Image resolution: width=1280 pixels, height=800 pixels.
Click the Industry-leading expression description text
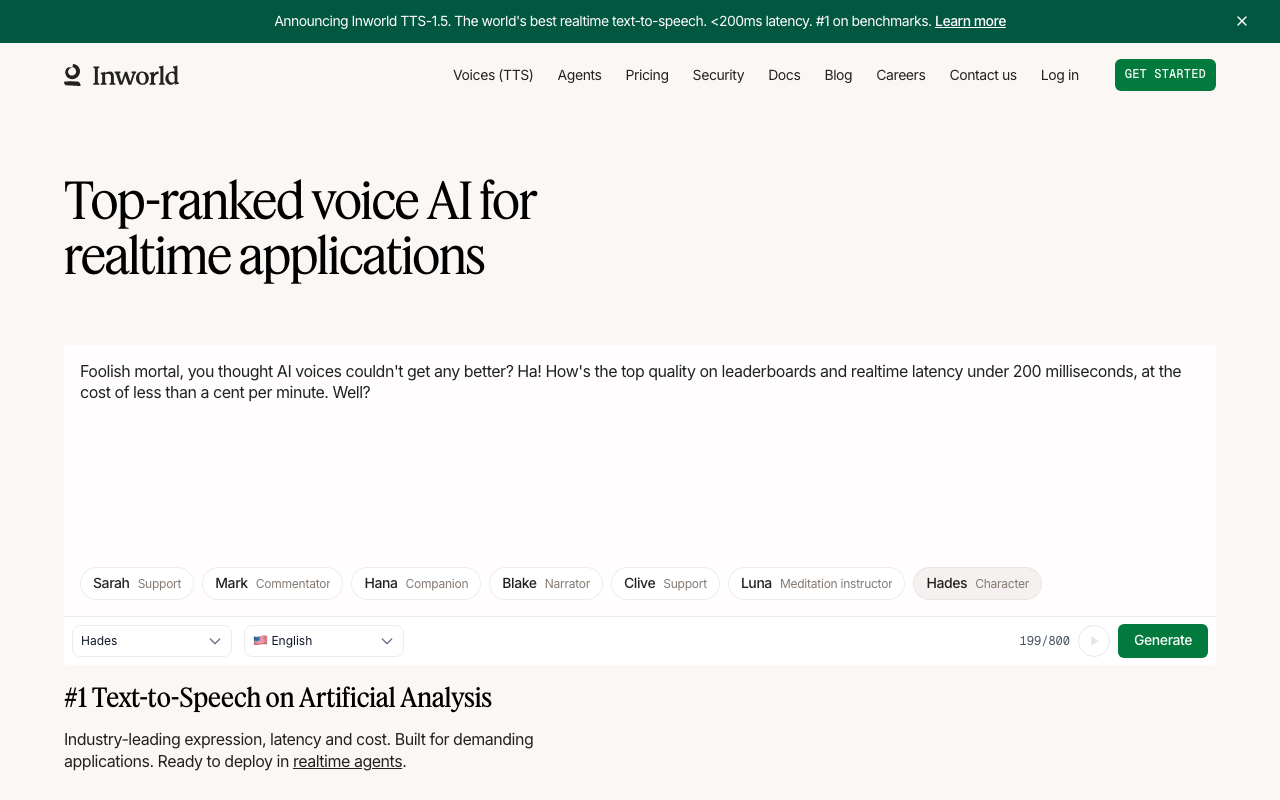click(299, 750)
